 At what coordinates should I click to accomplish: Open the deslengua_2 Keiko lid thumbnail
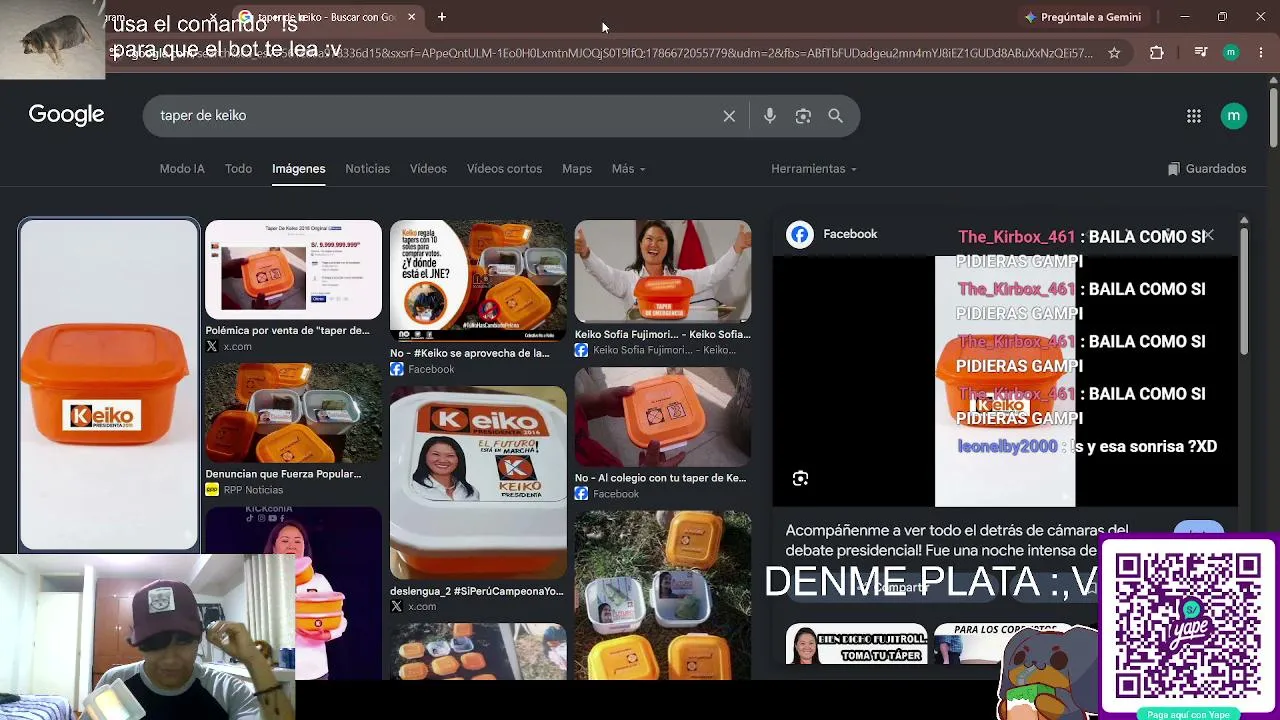(x=478, y=483)
